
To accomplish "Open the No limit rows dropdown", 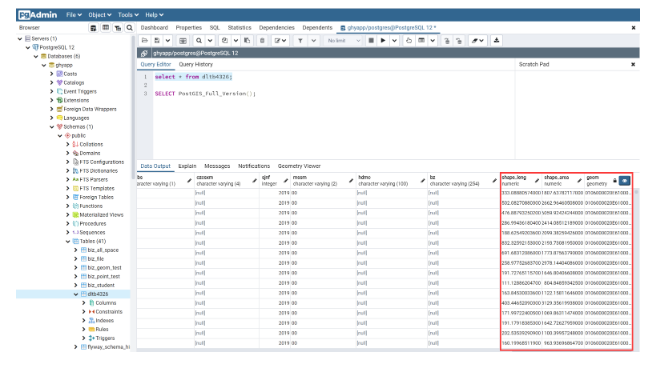I will coord(344,41).
